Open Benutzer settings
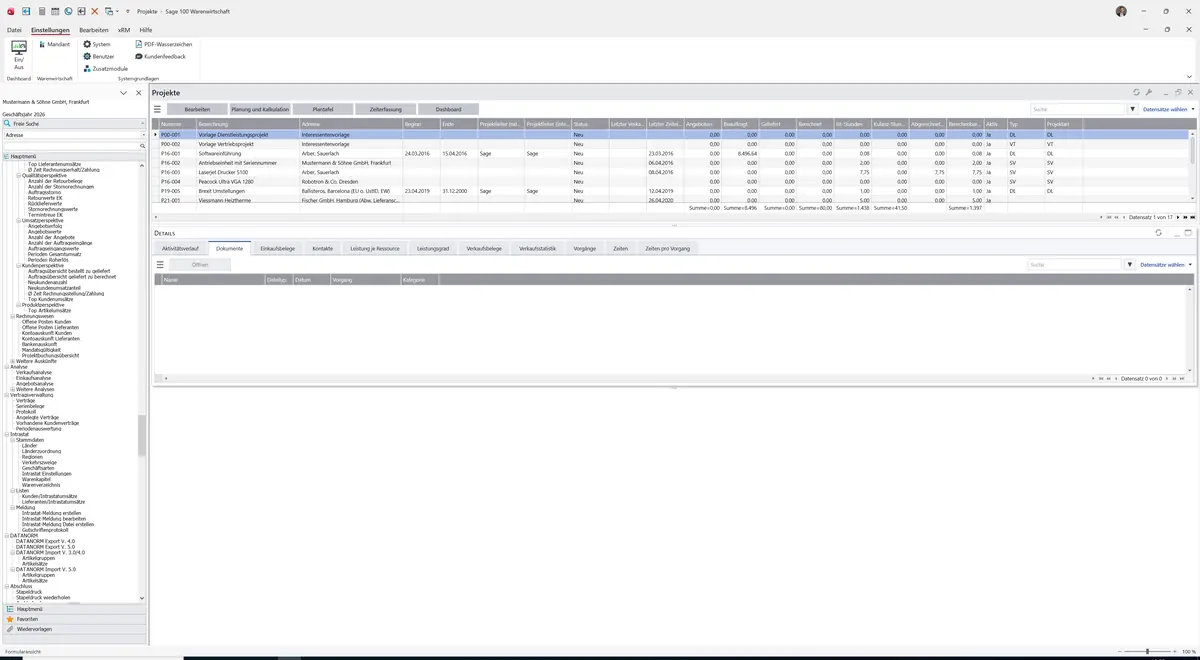Screen dimensions: 1200x660 [x=98, y=56]
